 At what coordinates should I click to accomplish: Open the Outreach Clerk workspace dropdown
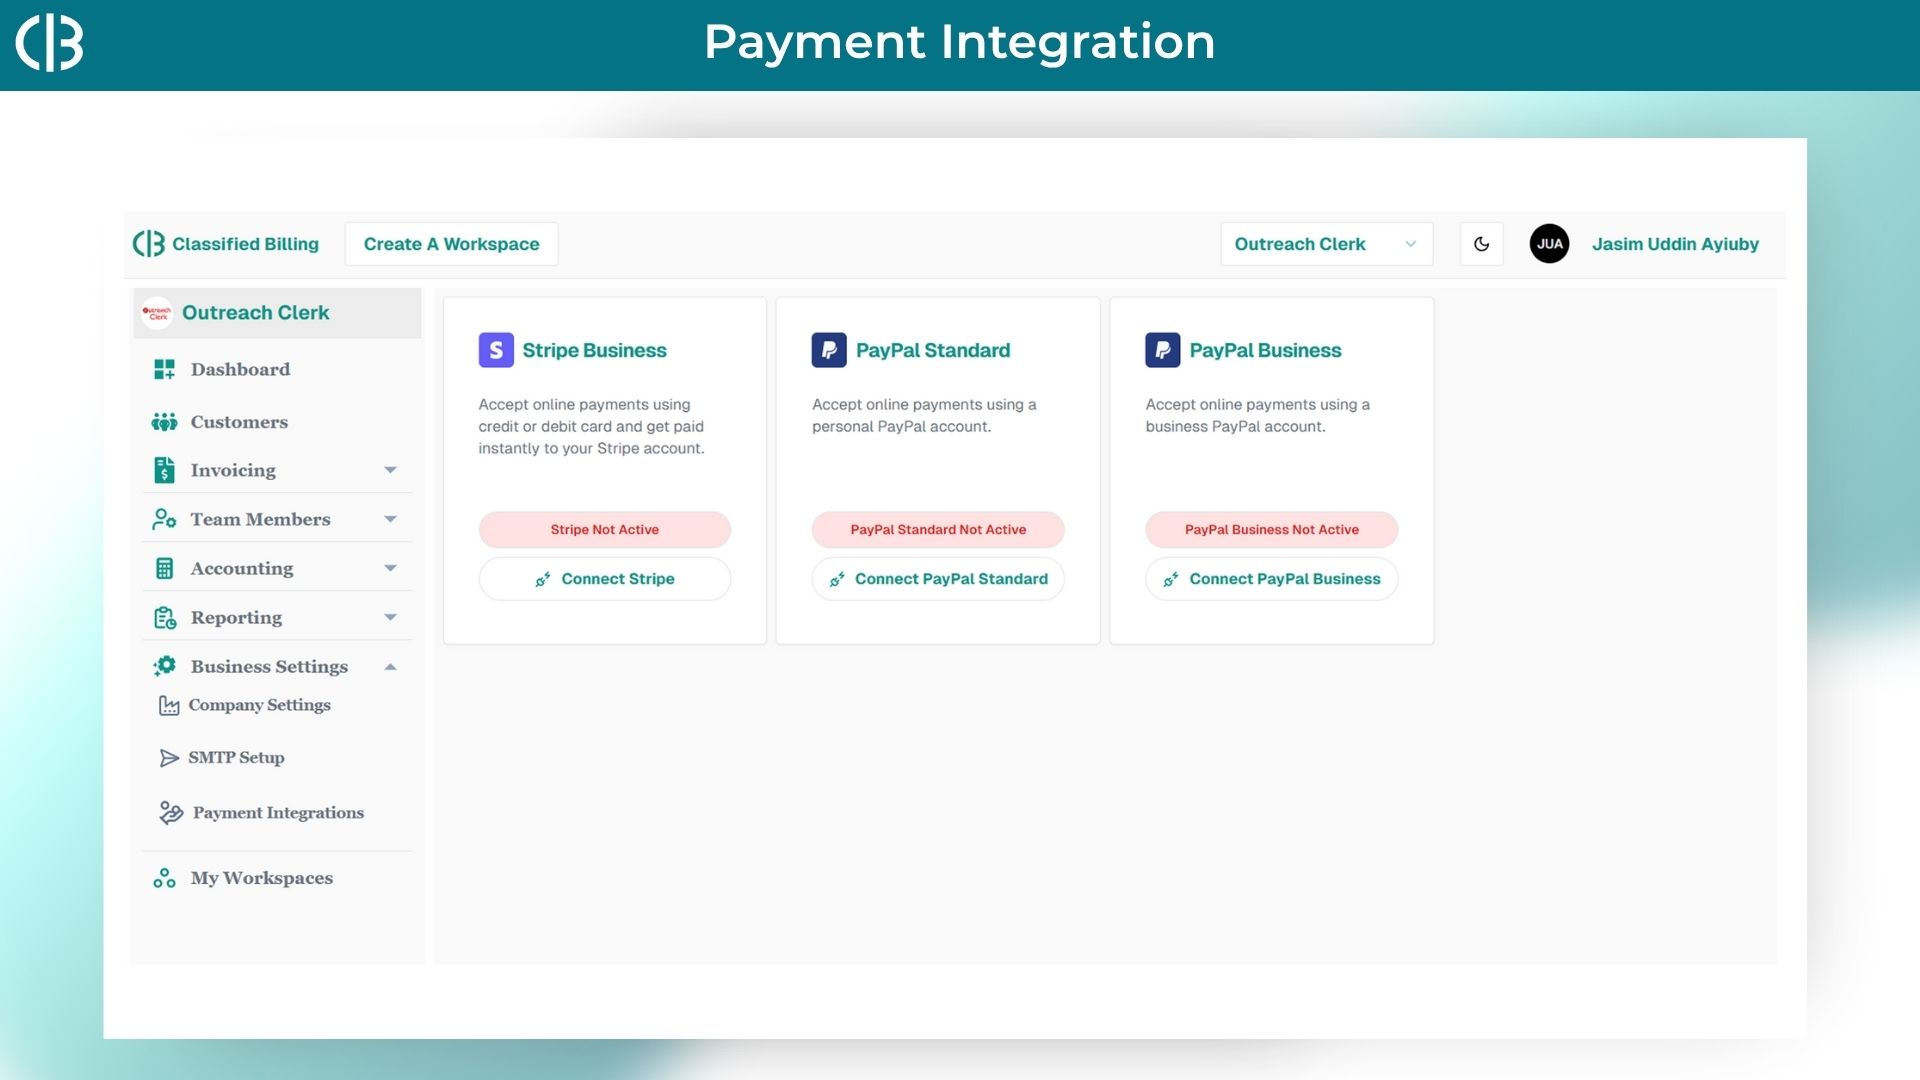click(x=1326, y=244)
